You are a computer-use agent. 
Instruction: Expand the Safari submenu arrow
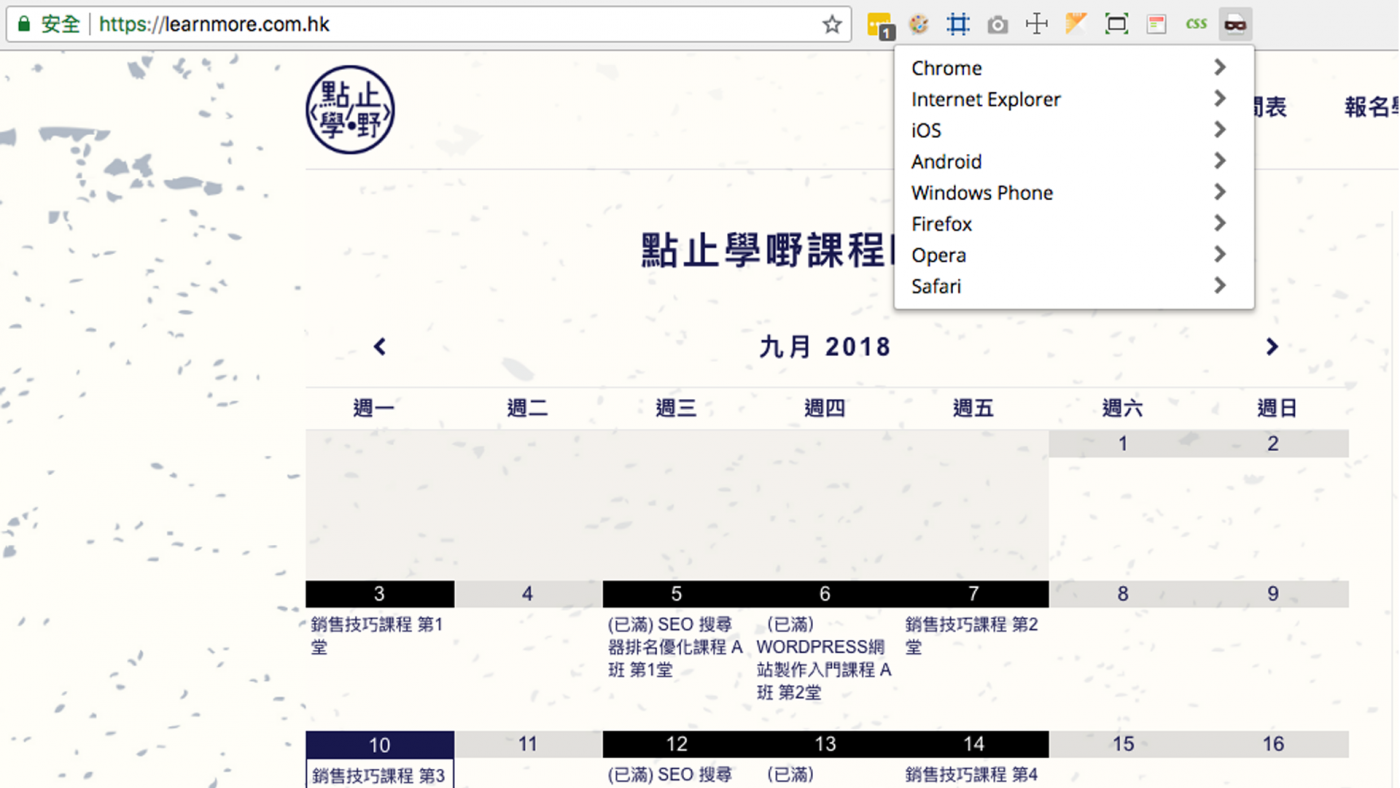(1219, 286)
